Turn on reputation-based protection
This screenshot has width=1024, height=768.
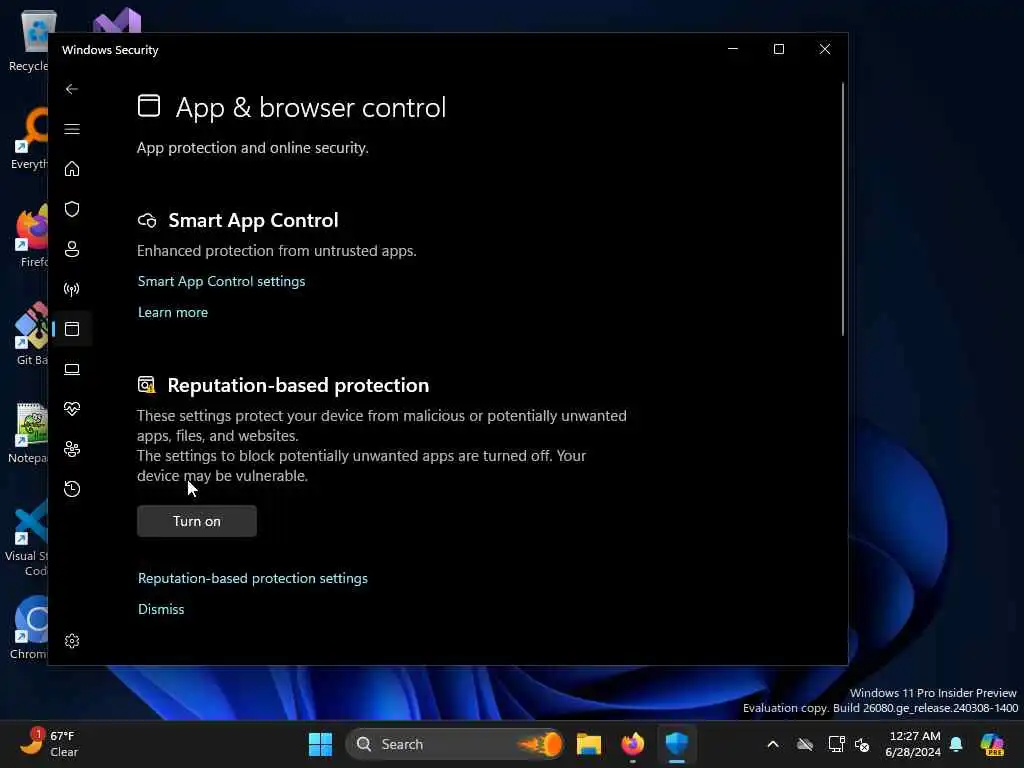tap(197, 521)
